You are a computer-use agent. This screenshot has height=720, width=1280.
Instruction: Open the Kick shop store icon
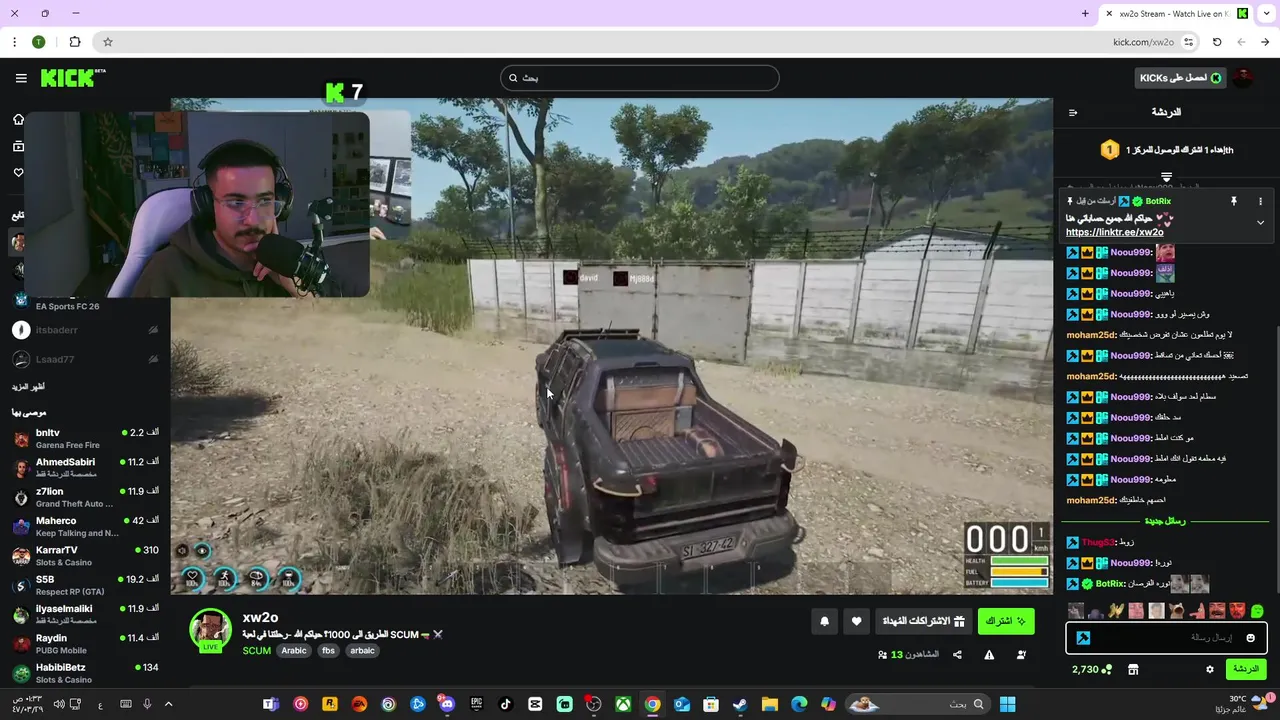(1133, 669)
